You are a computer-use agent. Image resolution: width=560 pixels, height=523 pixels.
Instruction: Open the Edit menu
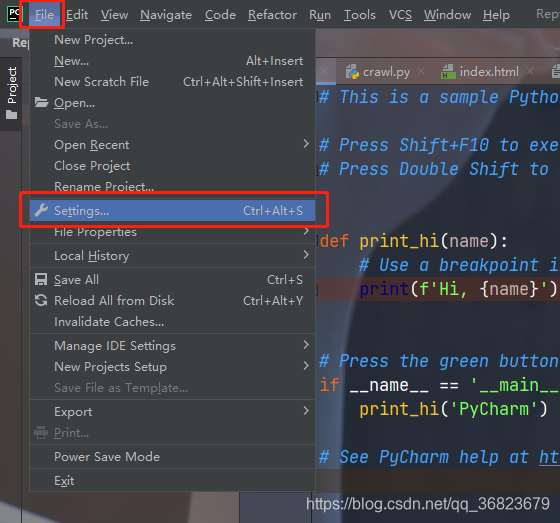point(77,15)
